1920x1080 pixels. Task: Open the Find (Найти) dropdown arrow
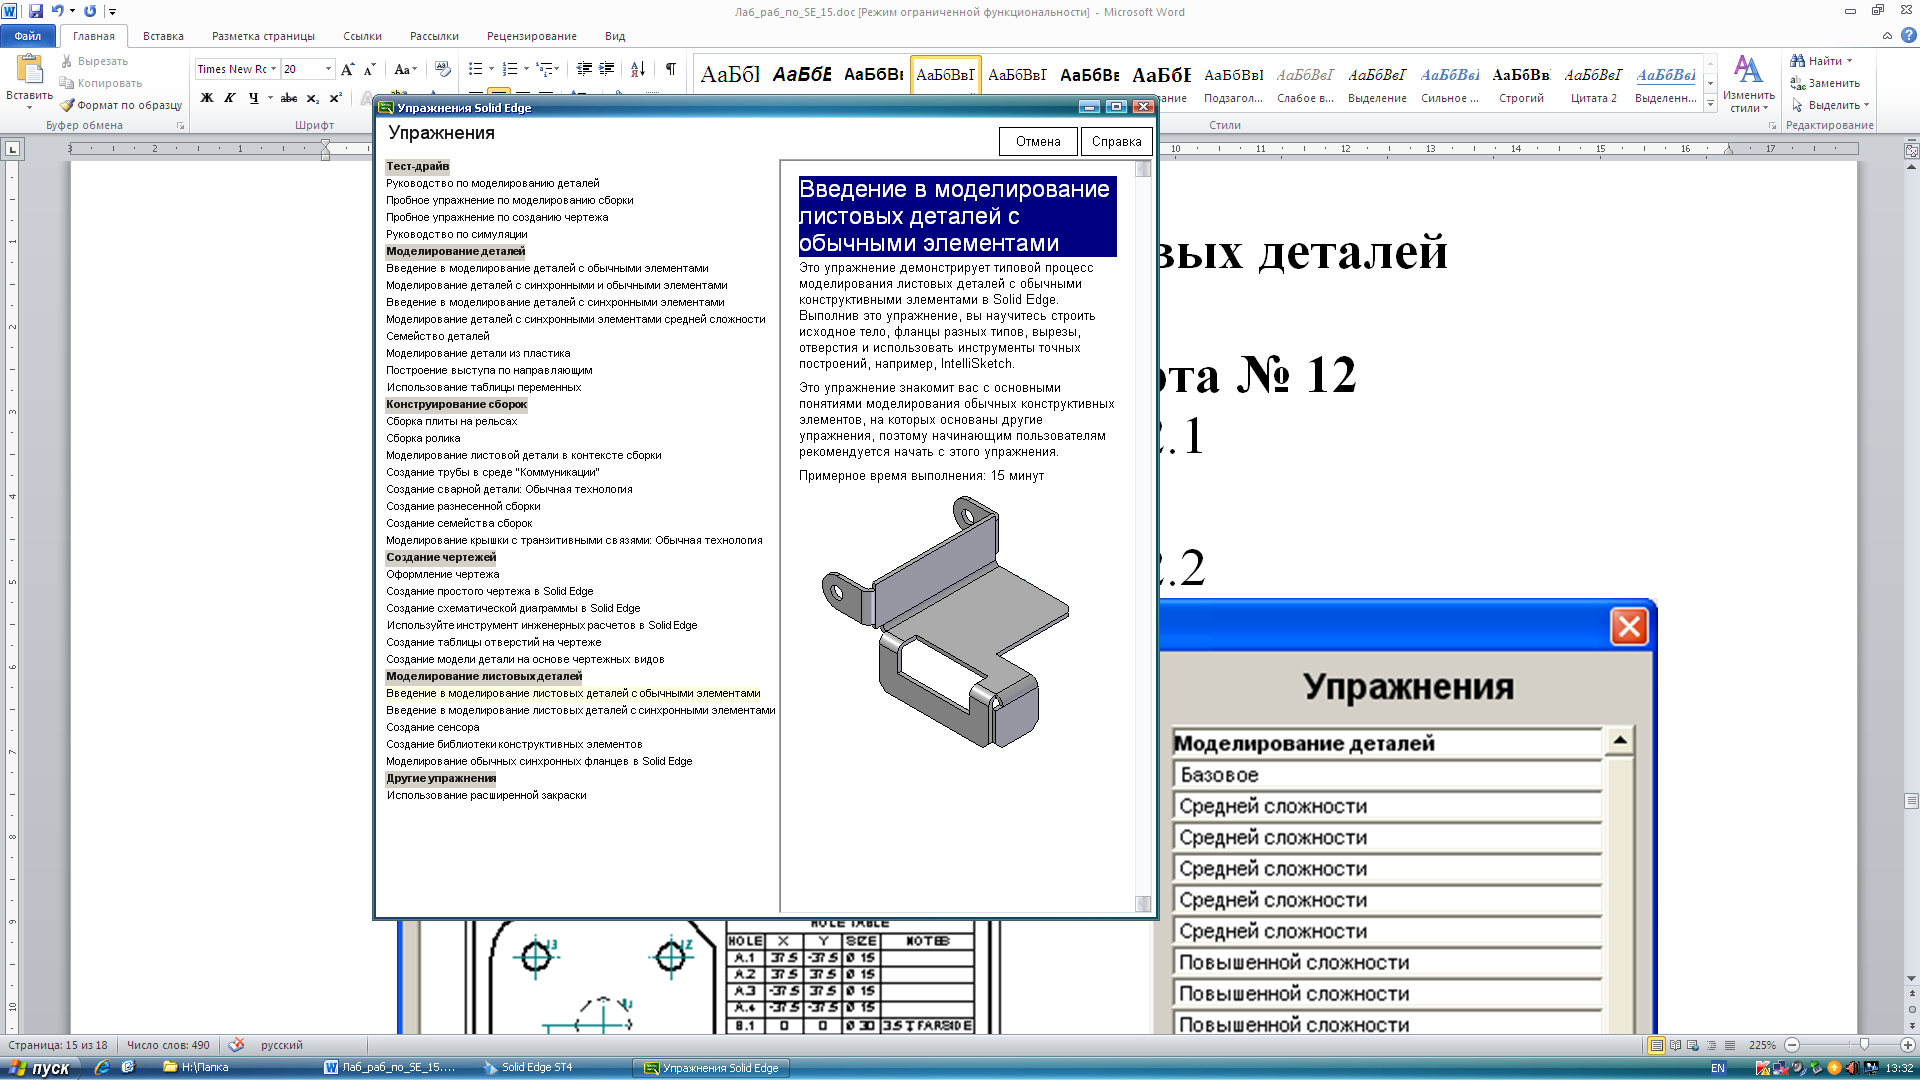(x=1850, y=61)
